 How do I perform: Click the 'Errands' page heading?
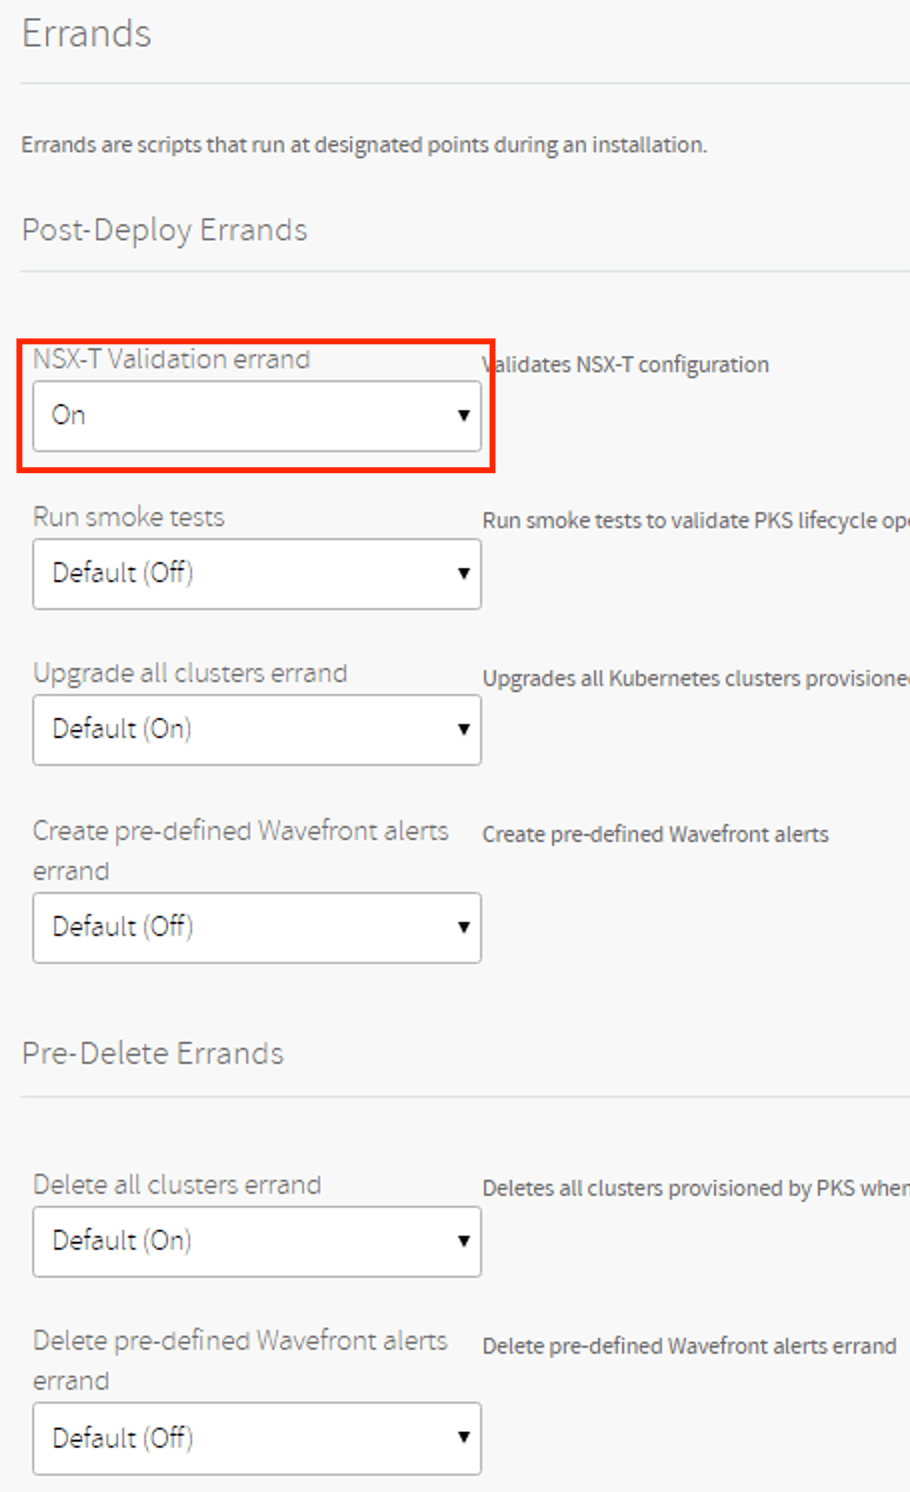(87, 34)
